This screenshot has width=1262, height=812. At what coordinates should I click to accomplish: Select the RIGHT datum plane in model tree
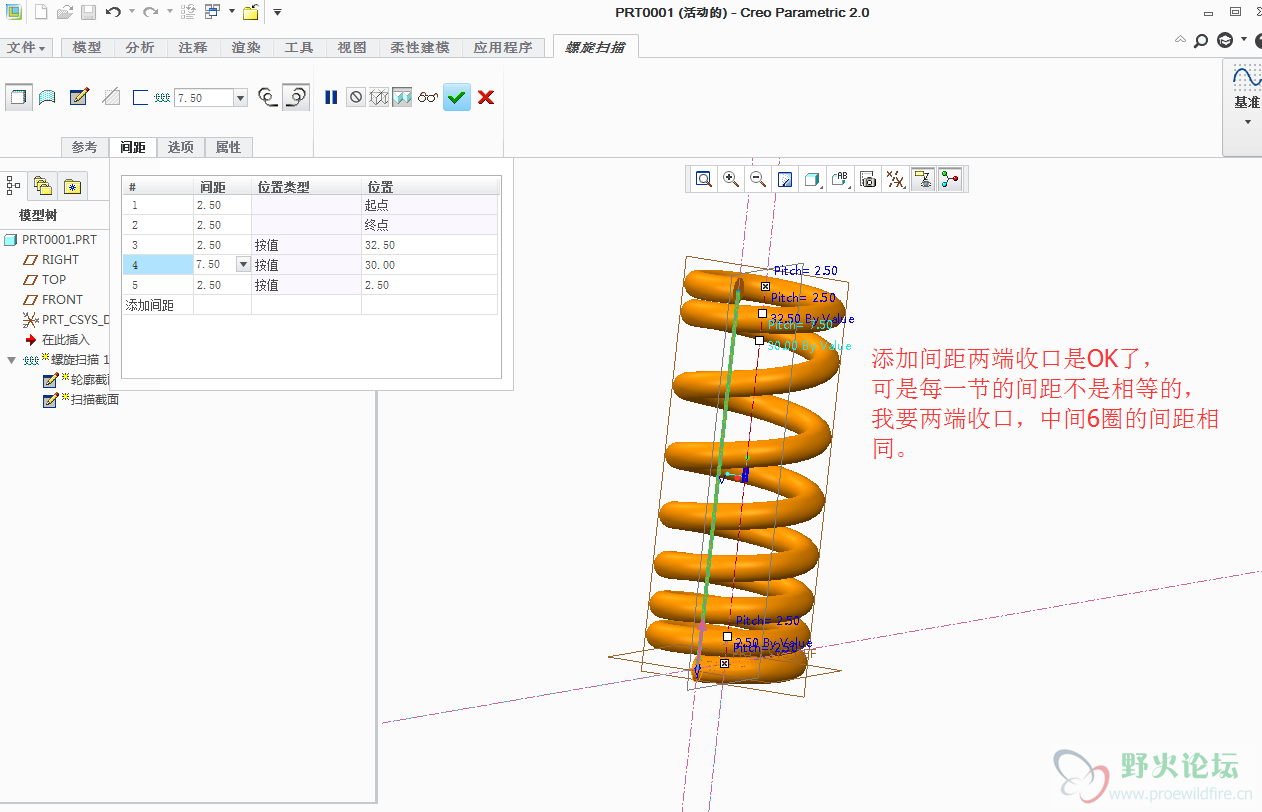pos(60,260)
